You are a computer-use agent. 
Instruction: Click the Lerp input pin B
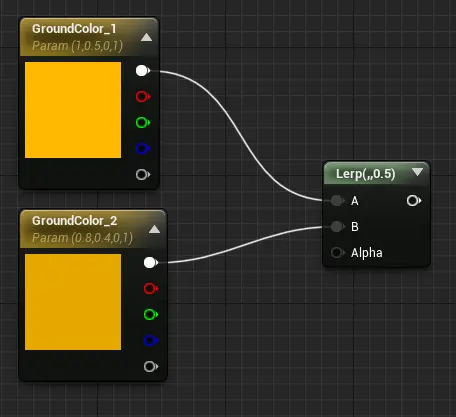(337, 227)
